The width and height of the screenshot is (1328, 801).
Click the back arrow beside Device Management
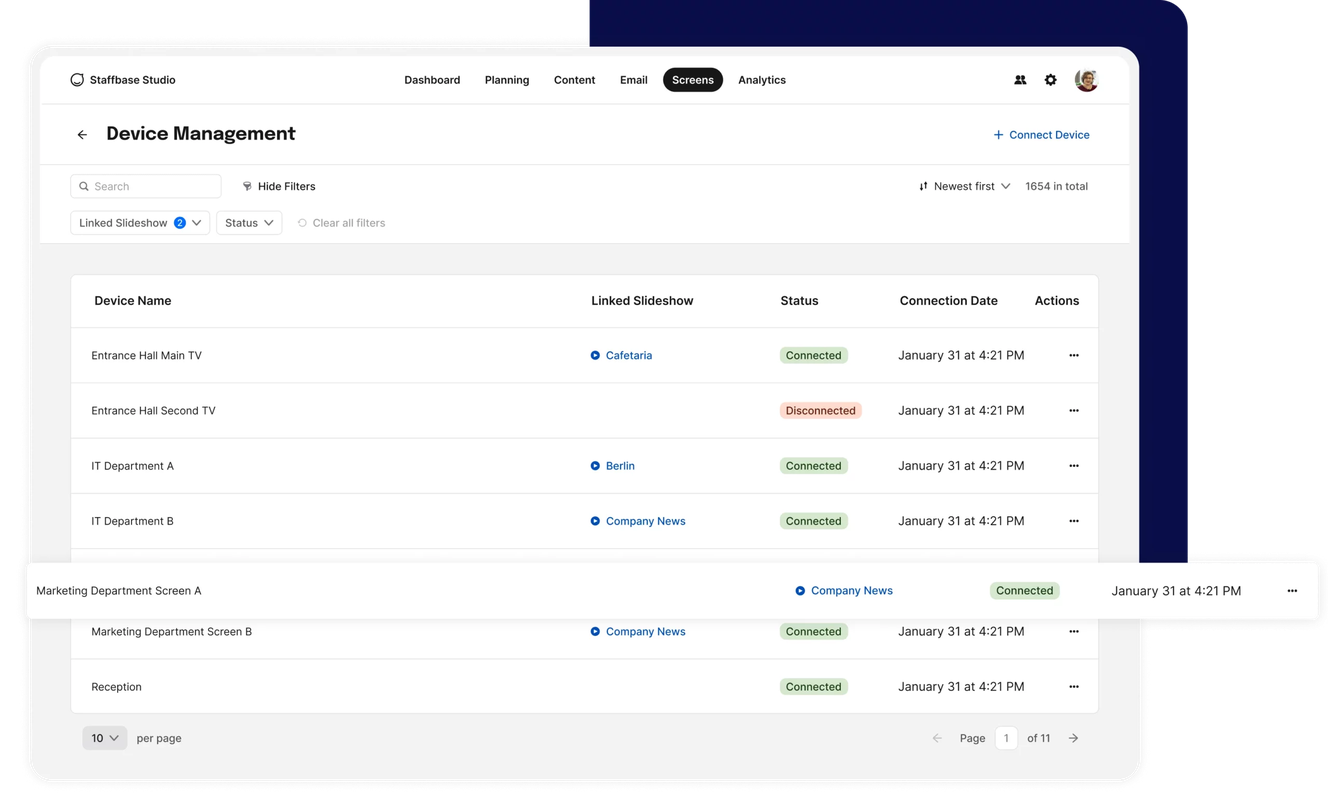pos(82,134)
